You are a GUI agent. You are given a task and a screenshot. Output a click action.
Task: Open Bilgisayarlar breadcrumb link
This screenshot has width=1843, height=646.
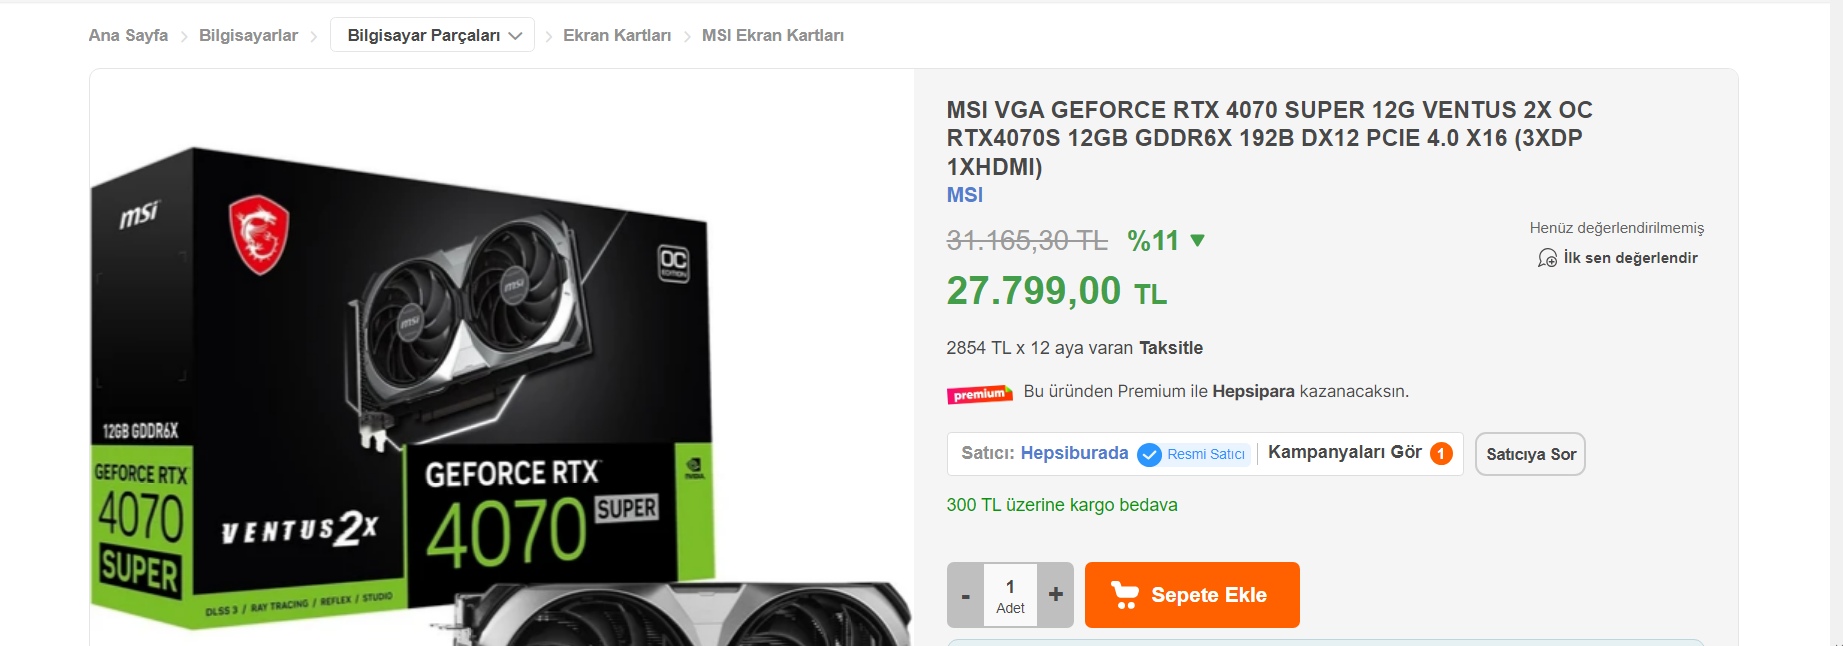(248, 35)
